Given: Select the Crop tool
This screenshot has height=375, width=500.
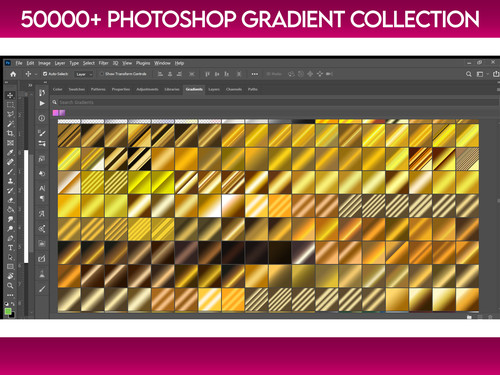Looking at the screenshot, I should point(10,133).
